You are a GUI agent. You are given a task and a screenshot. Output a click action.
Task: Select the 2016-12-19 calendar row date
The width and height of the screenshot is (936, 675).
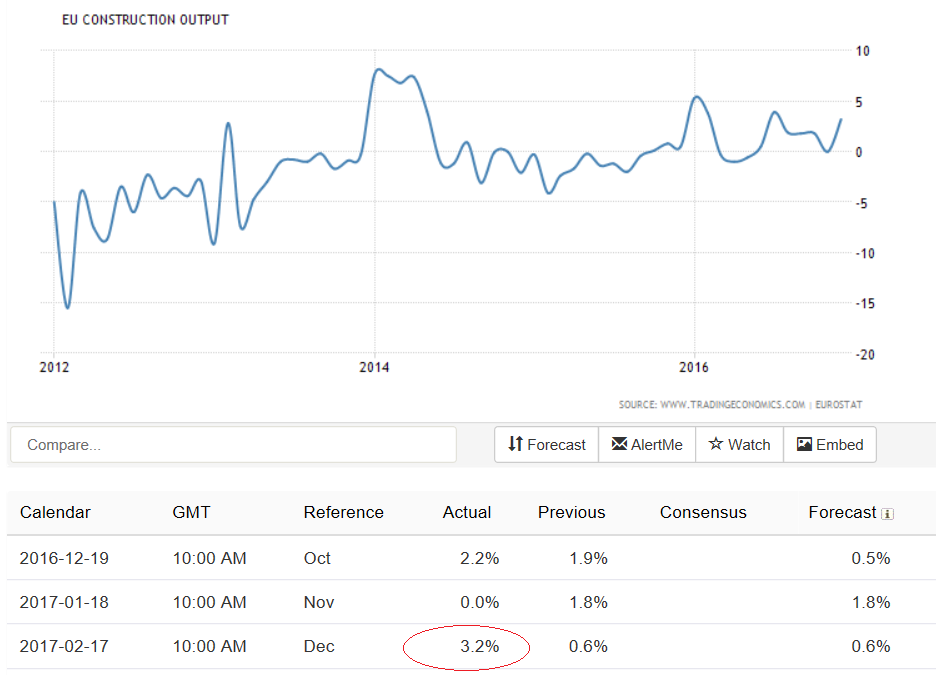64,558
